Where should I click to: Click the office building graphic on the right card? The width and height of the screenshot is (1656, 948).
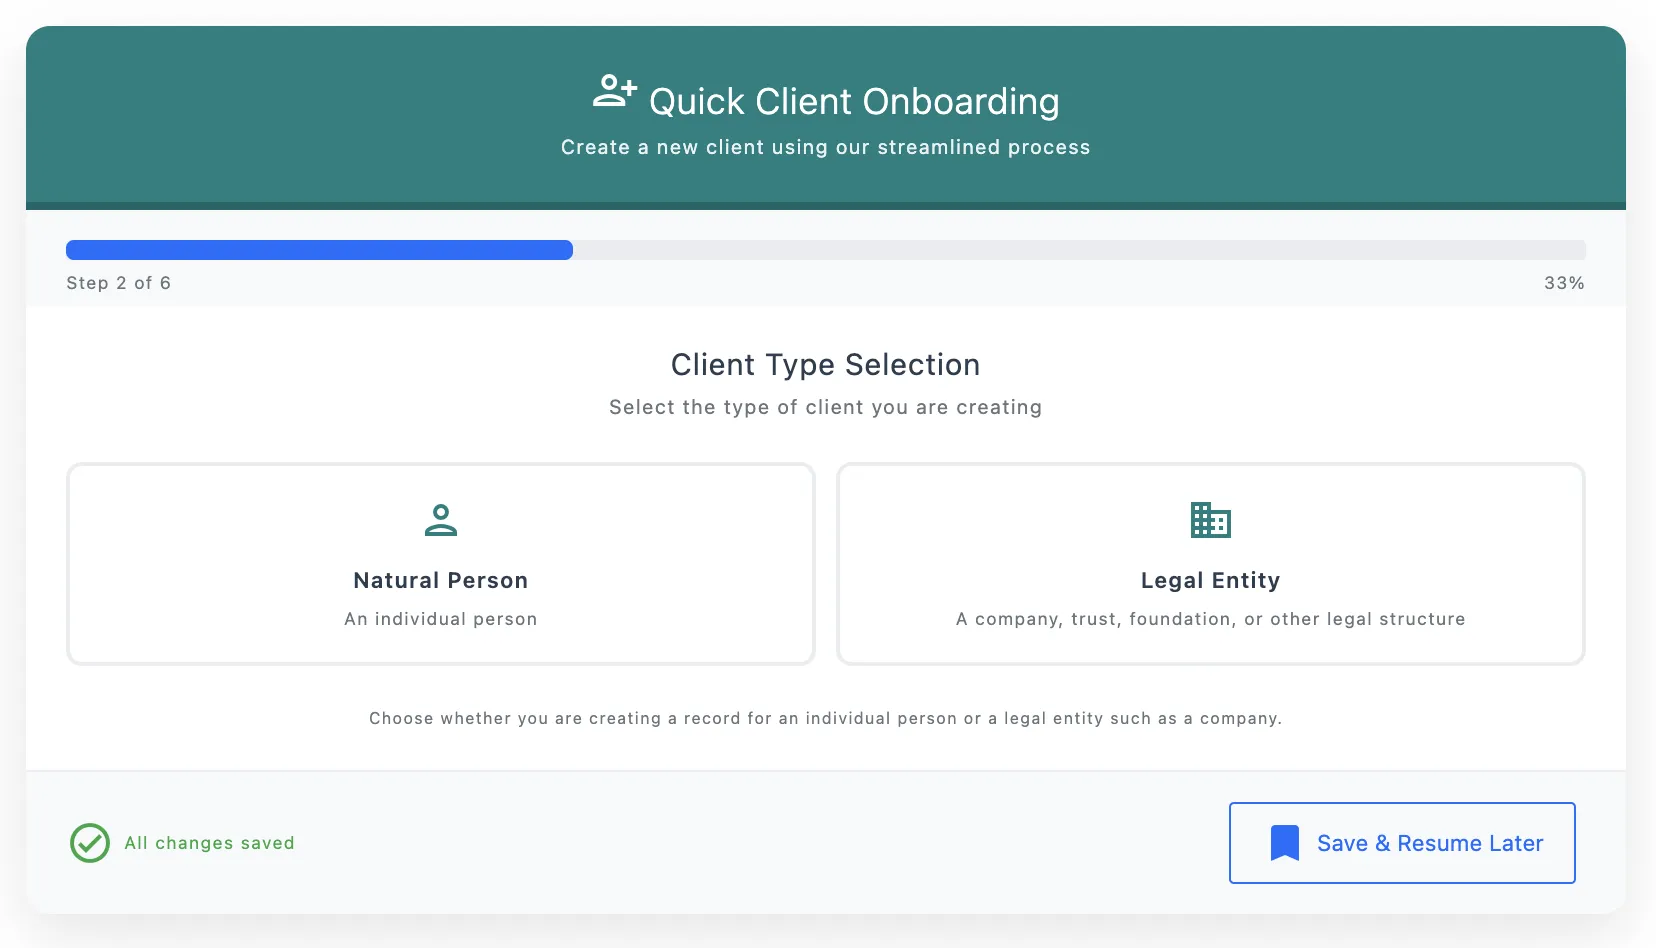[1210, 520]
